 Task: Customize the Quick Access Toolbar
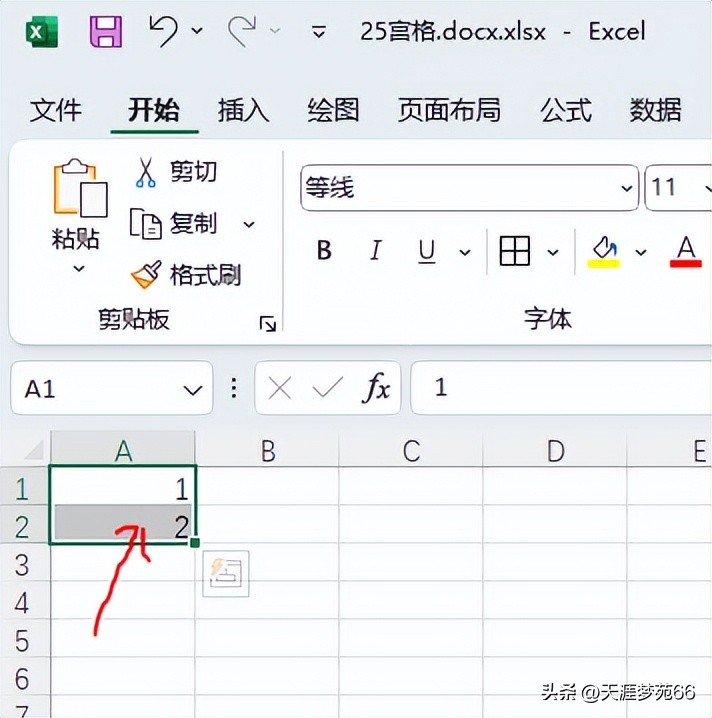(x=319, y=32)
